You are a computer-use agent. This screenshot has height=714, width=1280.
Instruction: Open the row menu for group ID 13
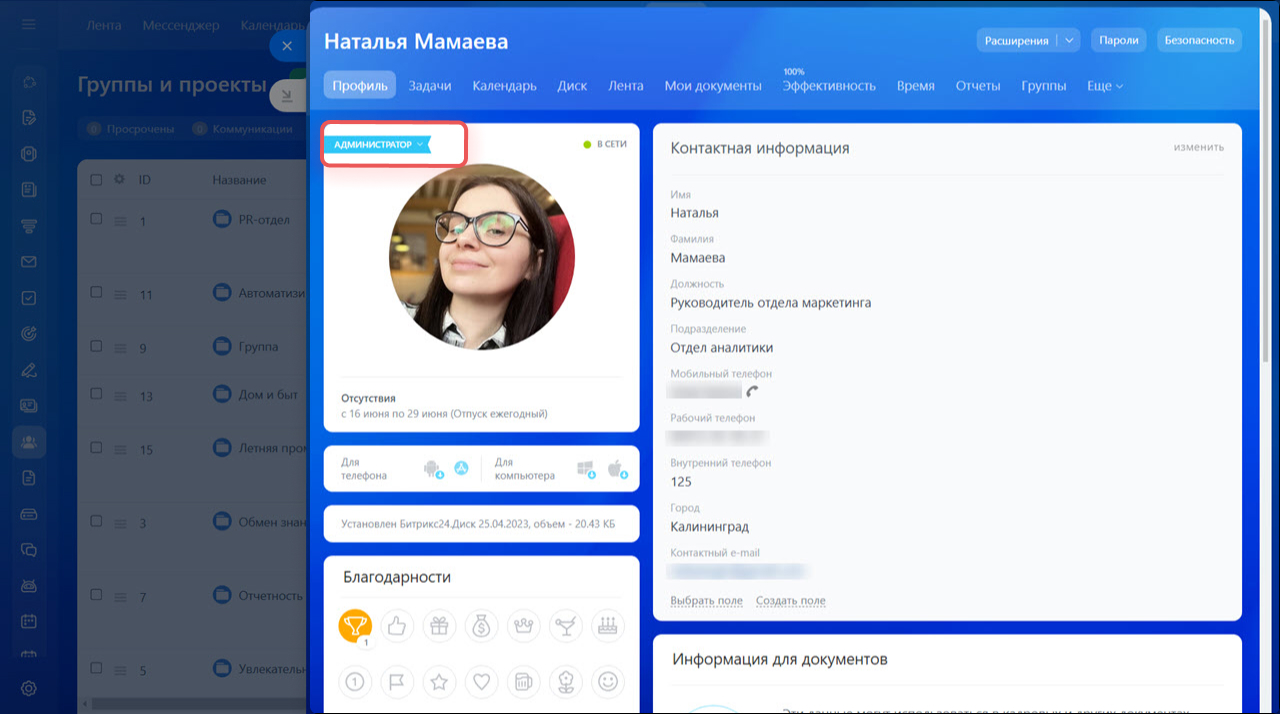120,397
